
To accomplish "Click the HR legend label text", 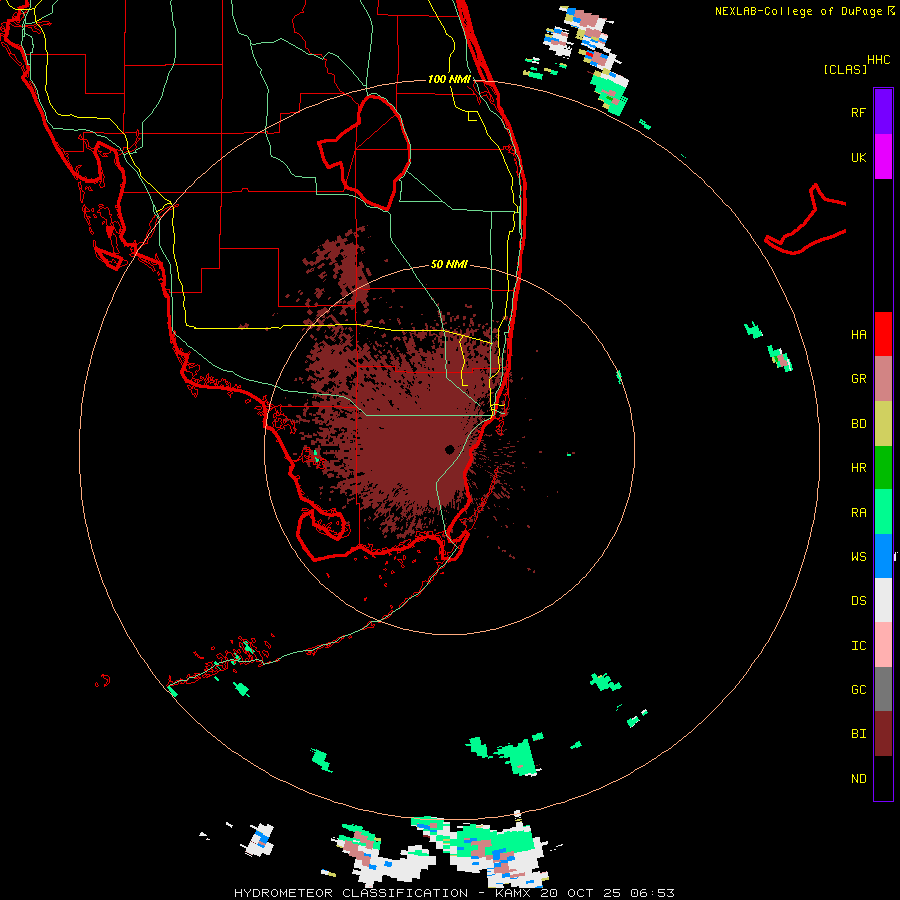I will click(x=858, y=468).
